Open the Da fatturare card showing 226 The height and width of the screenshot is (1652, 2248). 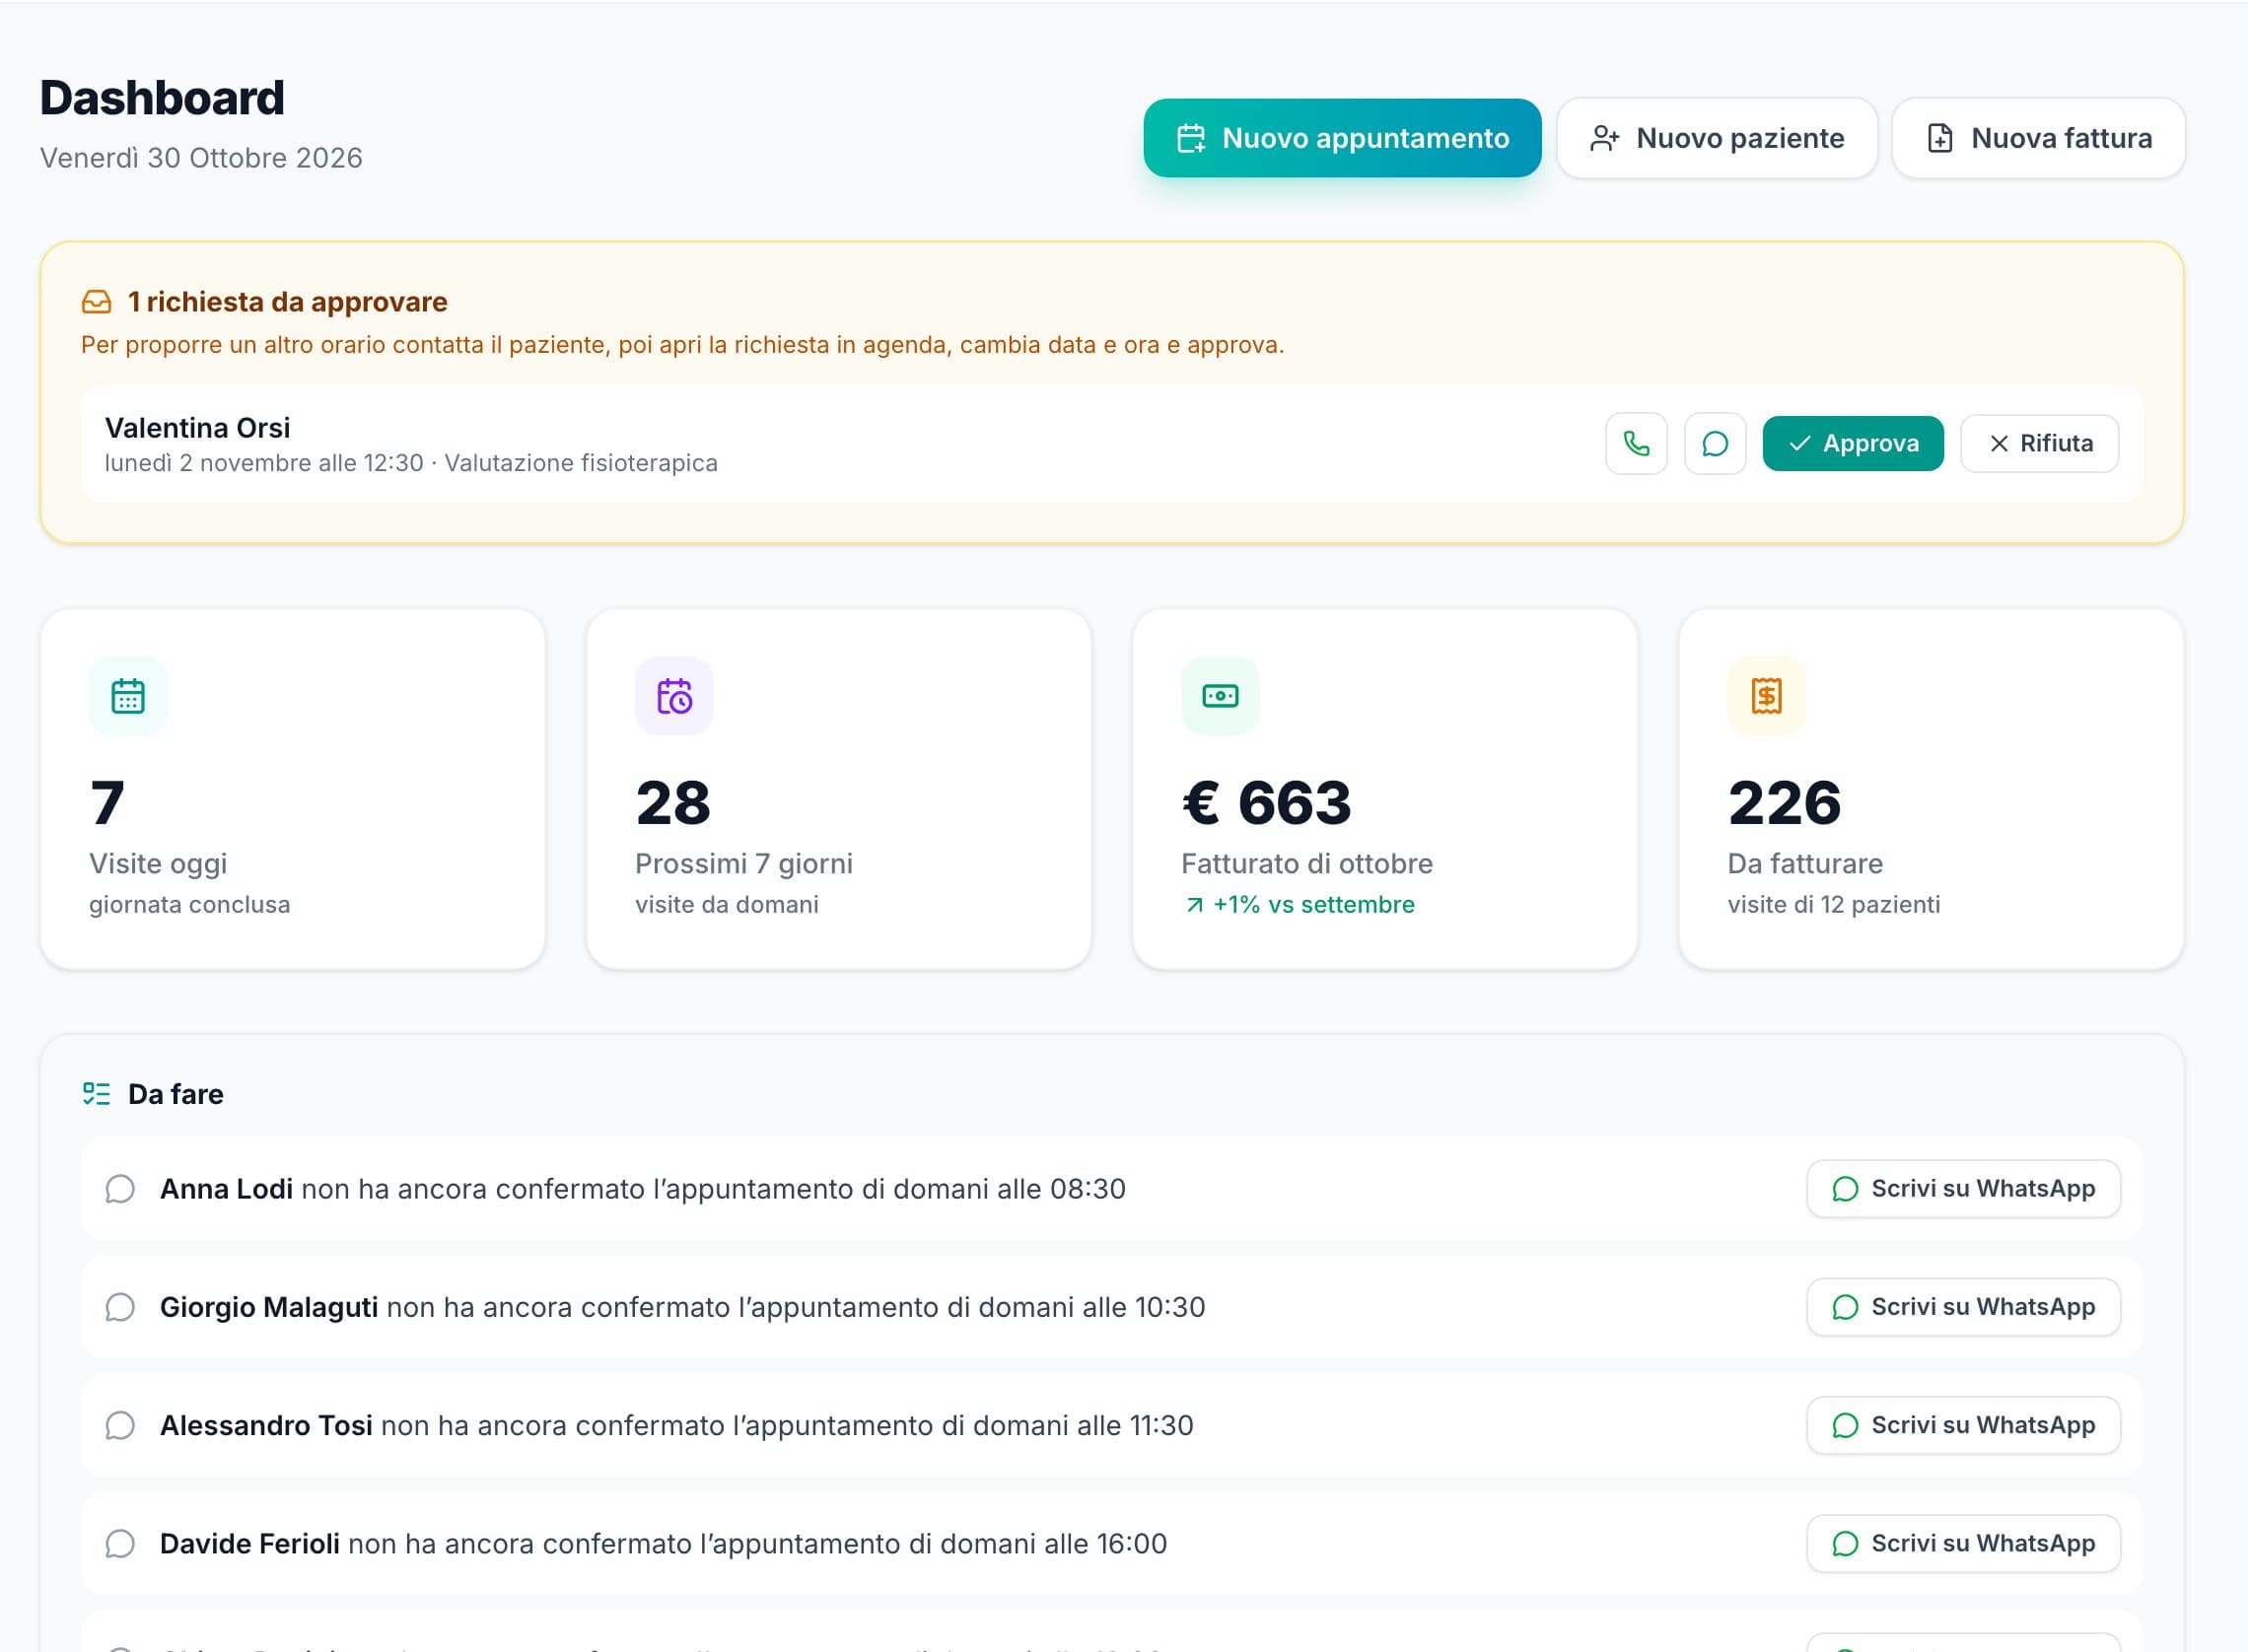coord(1931,789)
